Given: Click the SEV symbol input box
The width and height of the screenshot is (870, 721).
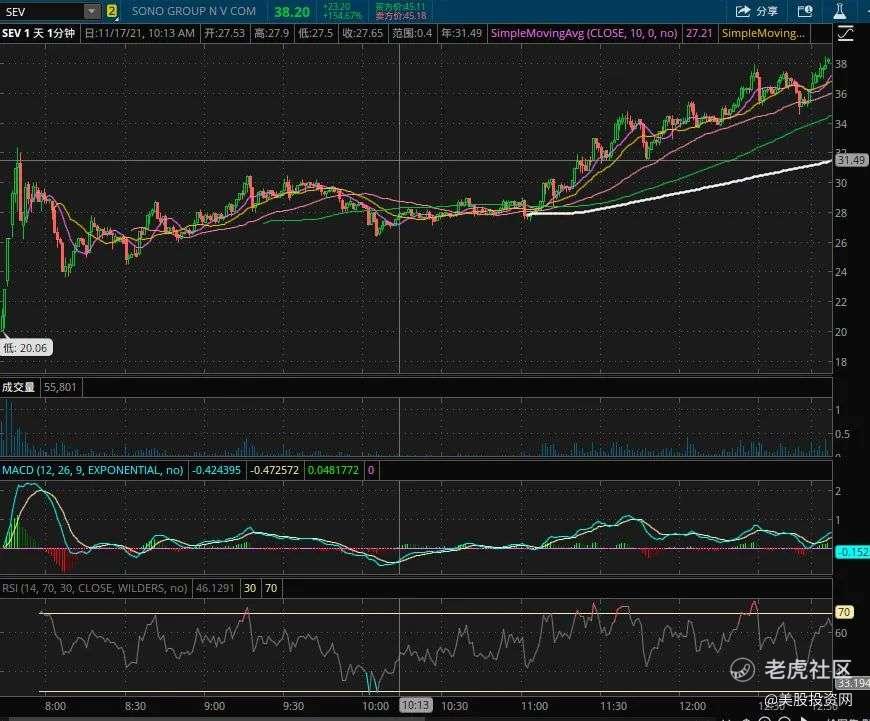Looking at the screenshot, I should coord(43,11).
